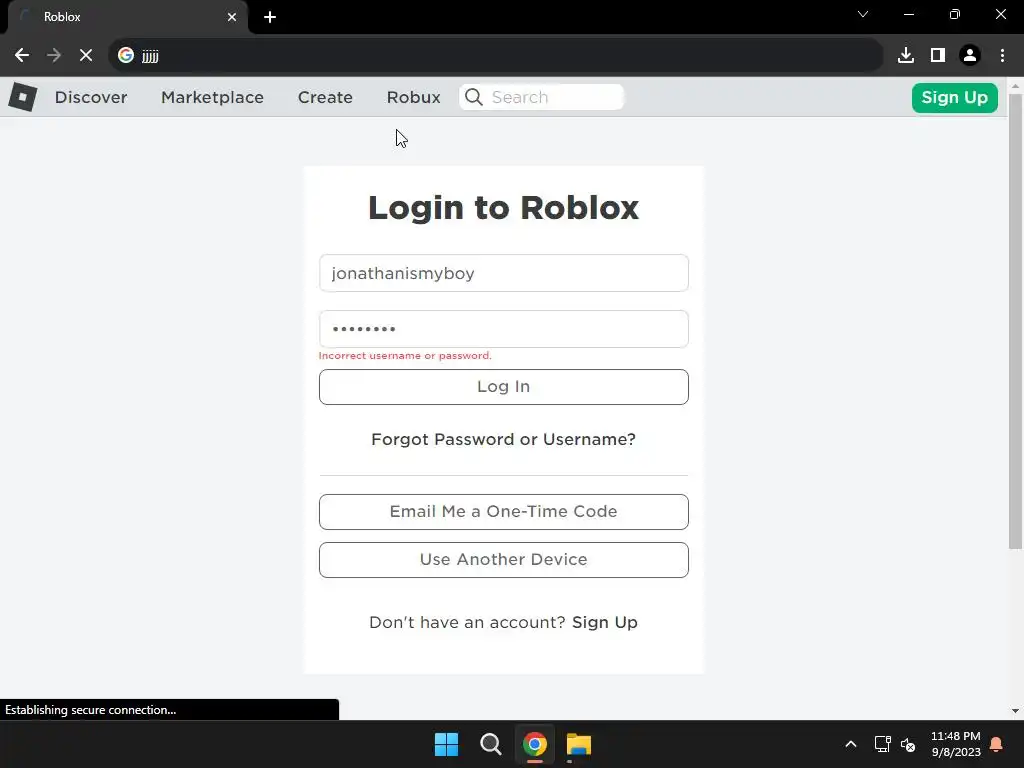Open the Discover menu

91,97
